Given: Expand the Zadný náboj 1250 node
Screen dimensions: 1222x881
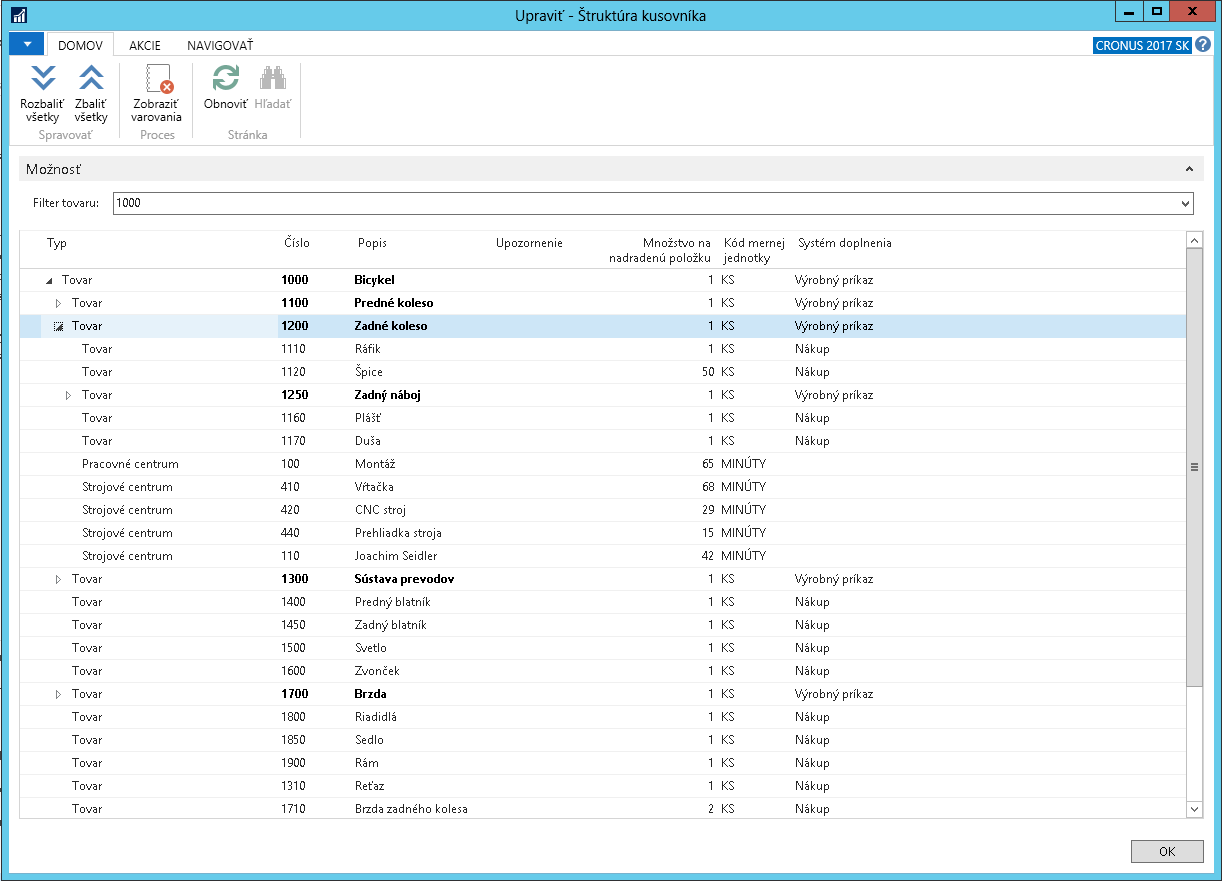Looking at the screenshot, I should pyautogui.click(x=68, y=395).
